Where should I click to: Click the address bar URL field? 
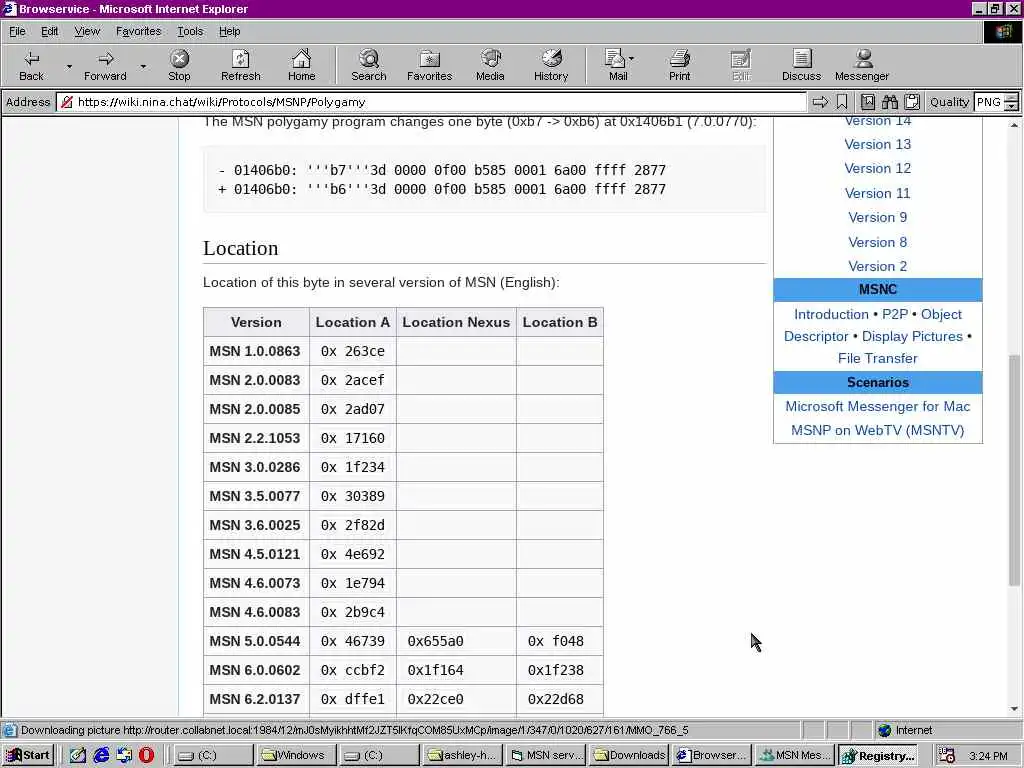point(431,102)
